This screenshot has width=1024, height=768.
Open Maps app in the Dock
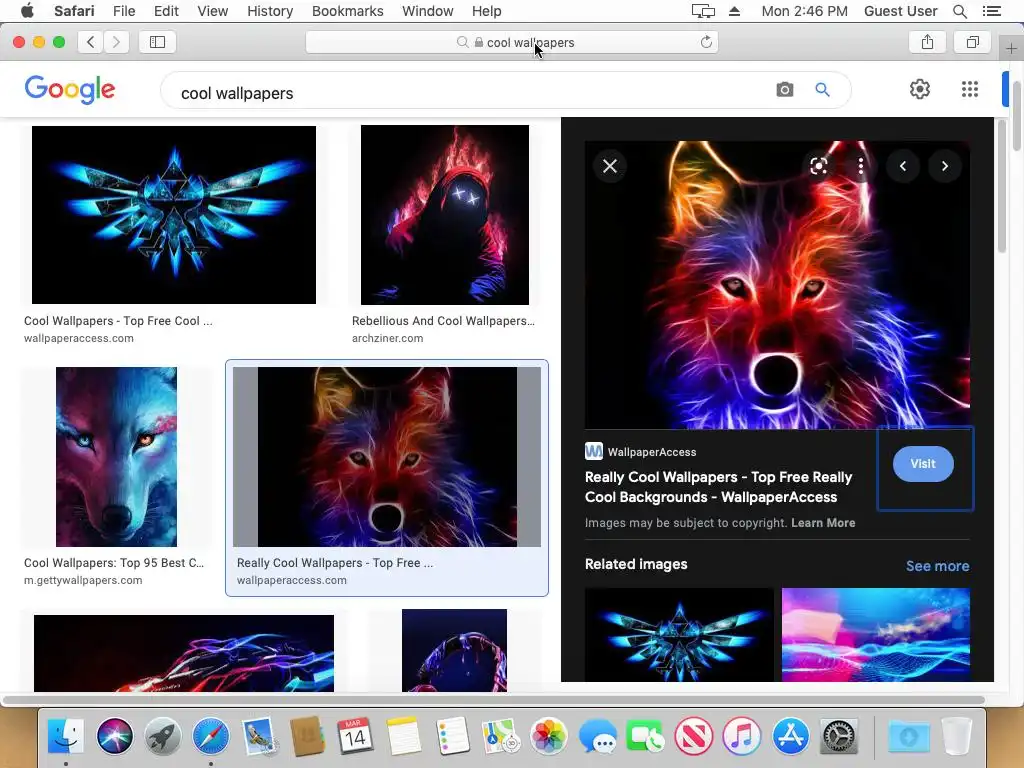tap(500, 736)
